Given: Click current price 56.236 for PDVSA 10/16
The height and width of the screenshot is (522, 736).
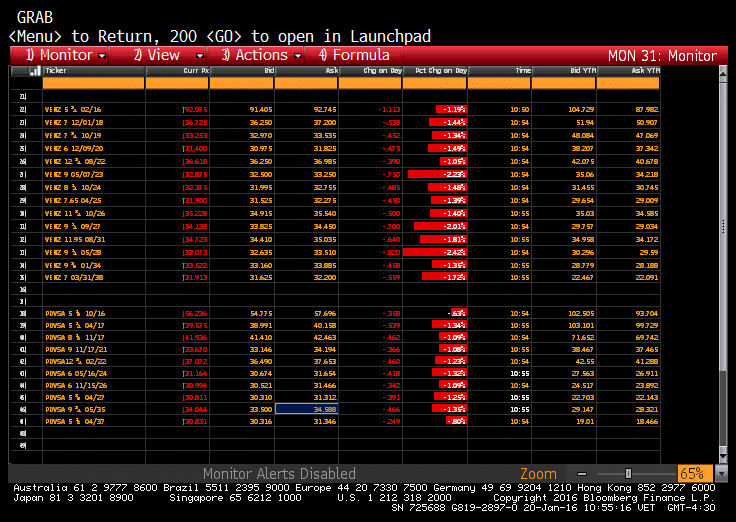Looking at the screenshot, I should 195,314.
